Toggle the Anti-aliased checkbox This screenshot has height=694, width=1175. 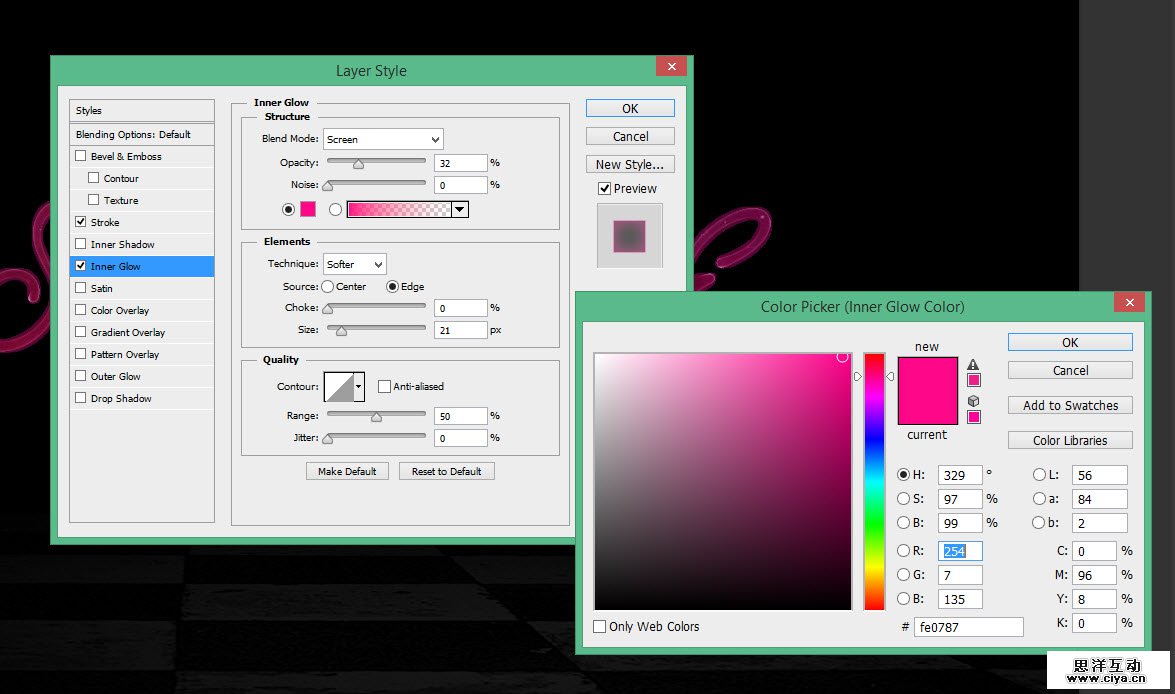click(x=384, y=386)
